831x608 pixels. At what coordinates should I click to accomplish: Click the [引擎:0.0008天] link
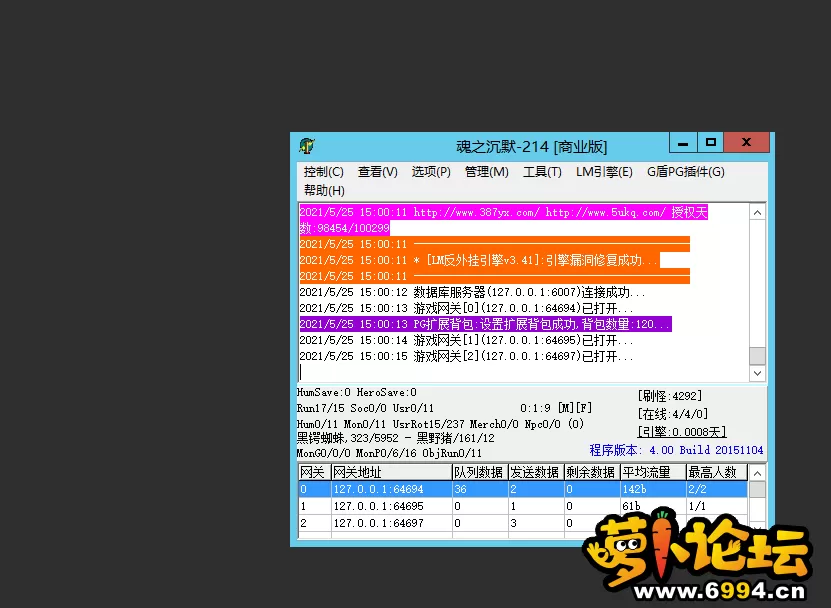(x=682, y=431)
